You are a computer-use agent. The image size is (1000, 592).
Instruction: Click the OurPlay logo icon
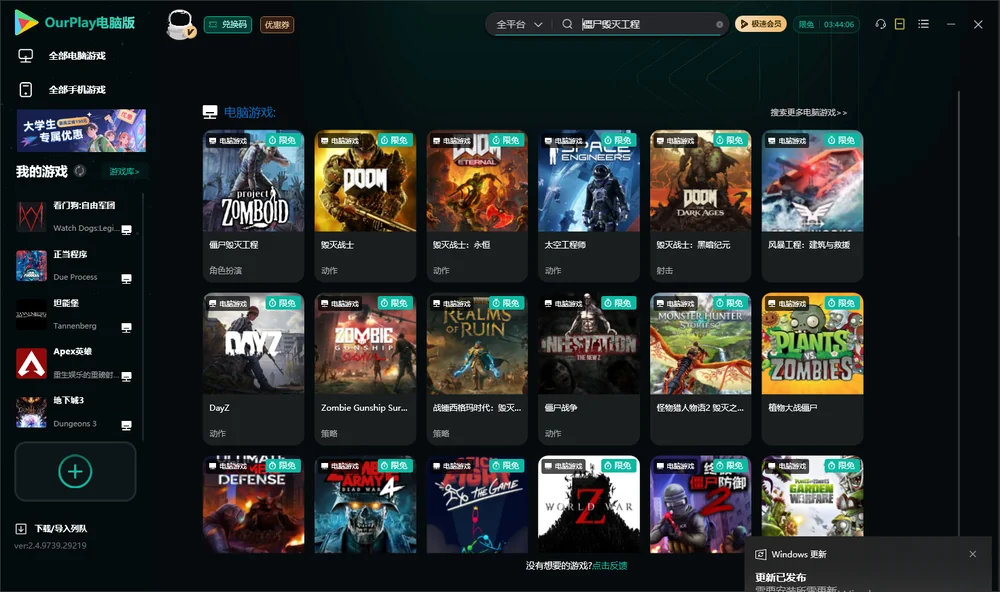26,22
